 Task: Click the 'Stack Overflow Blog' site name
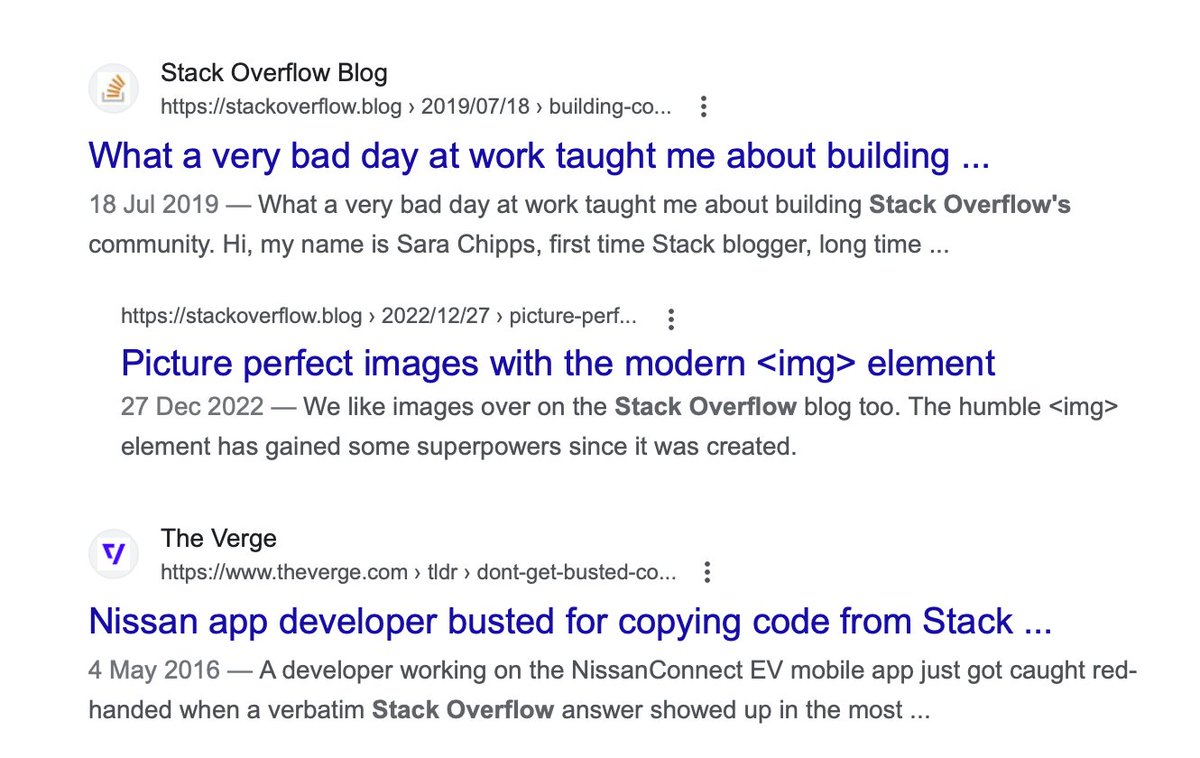tap(274, 73)
